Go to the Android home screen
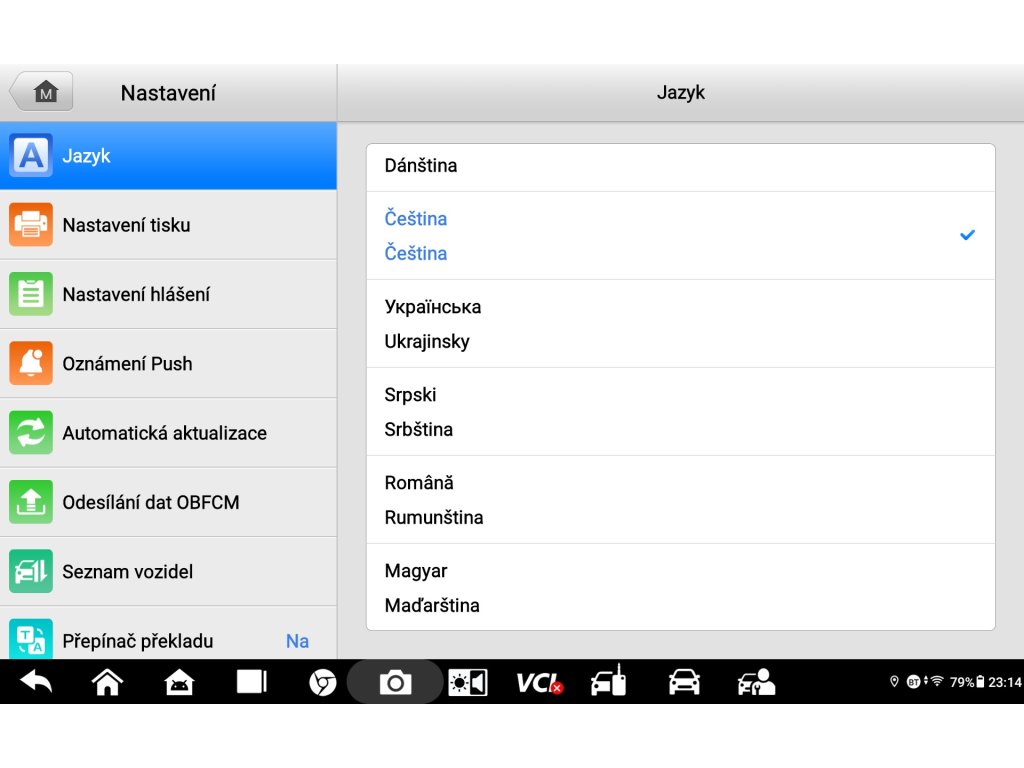 [107, 682]
